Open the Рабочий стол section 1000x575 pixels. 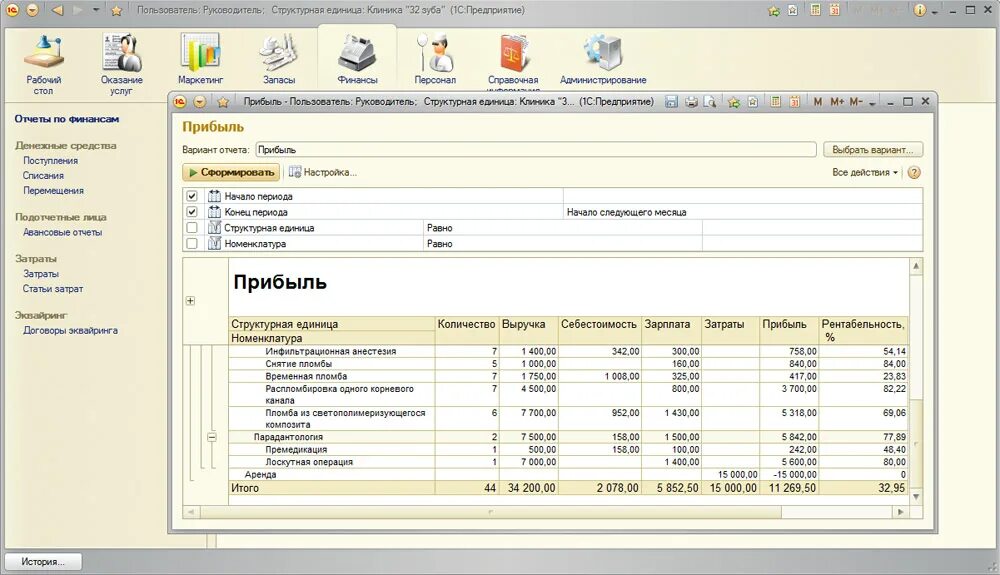pyautogui.click(x=43, y=64)
